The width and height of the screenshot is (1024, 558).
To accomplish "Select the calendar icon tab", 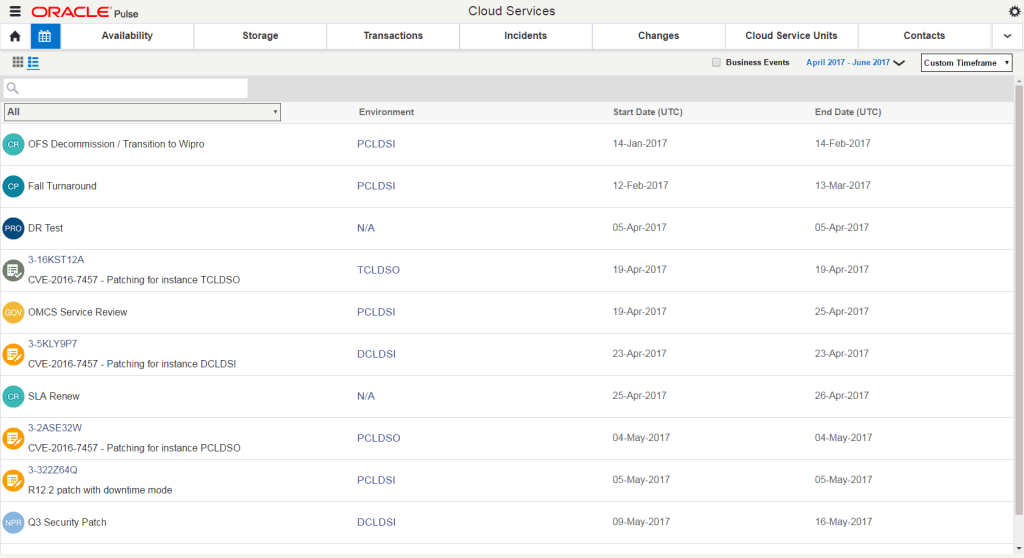I will (45, 36).
